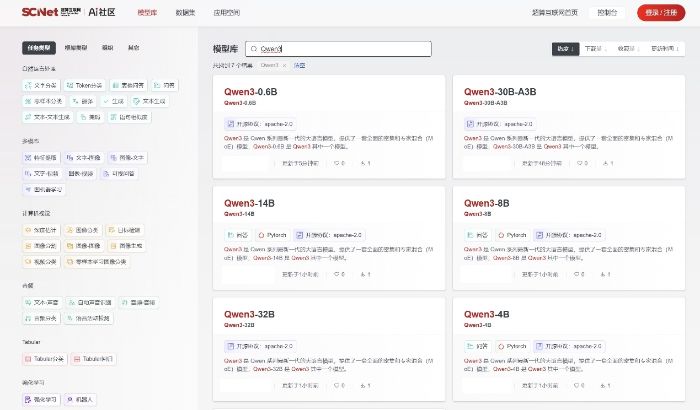Viewport: 700px width, 410px height.
Task: Sort models by 热度
Action: (565, 48)
